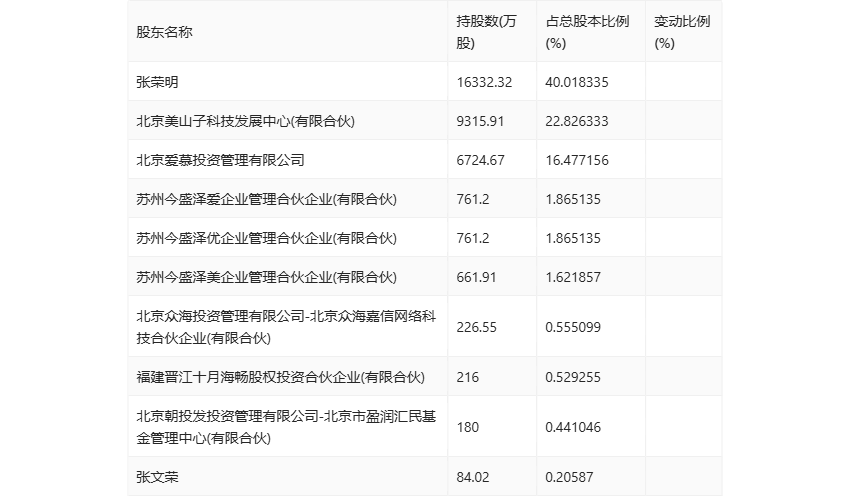Select the percentage 16.477156
The height and width of the screenshot is (496, 850).
577,160
